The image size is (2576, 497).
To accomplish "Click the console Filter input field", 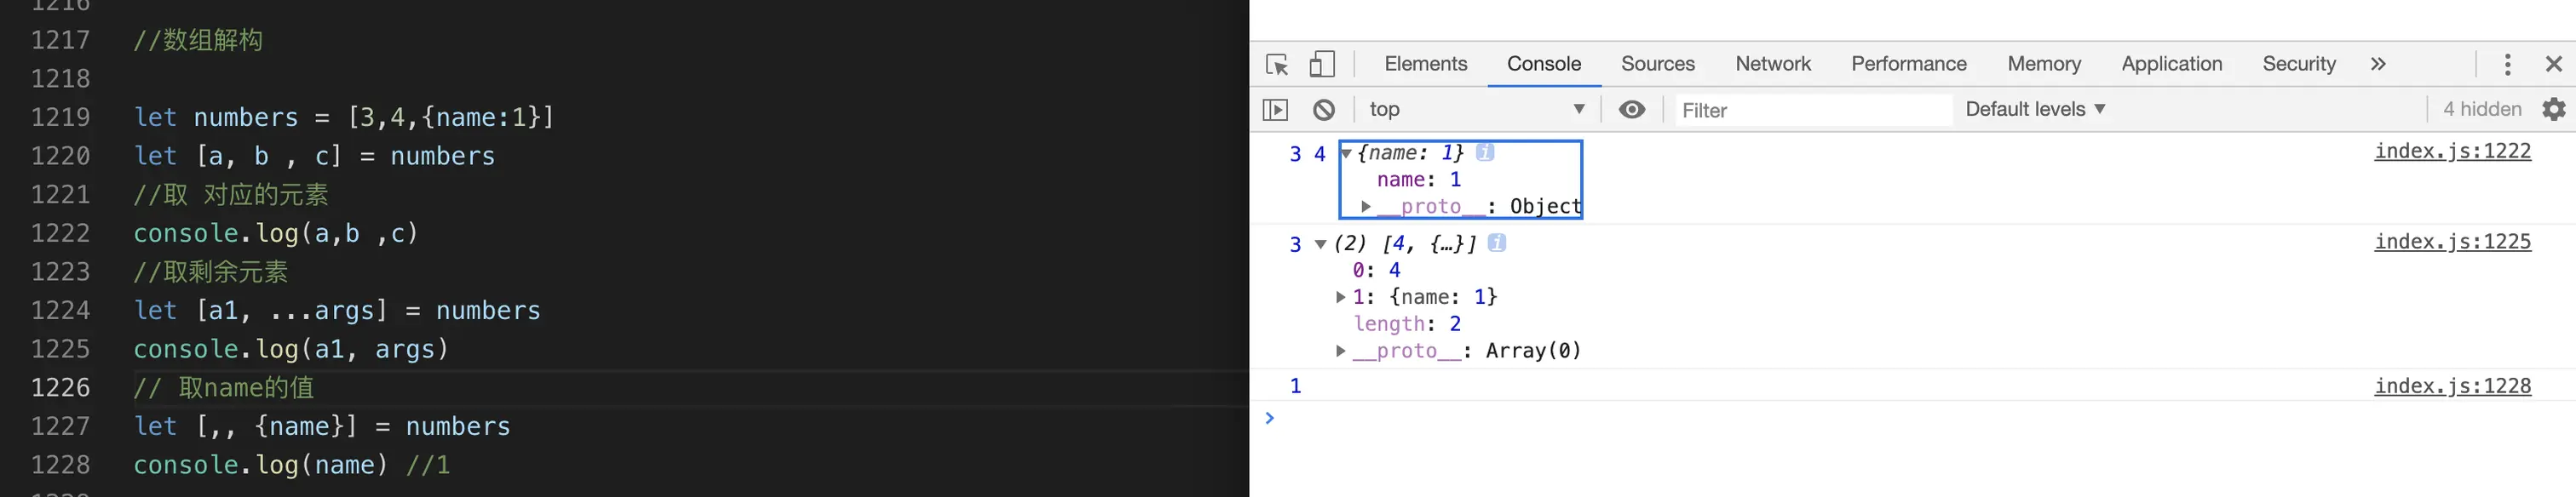I will pos(1813,110).
